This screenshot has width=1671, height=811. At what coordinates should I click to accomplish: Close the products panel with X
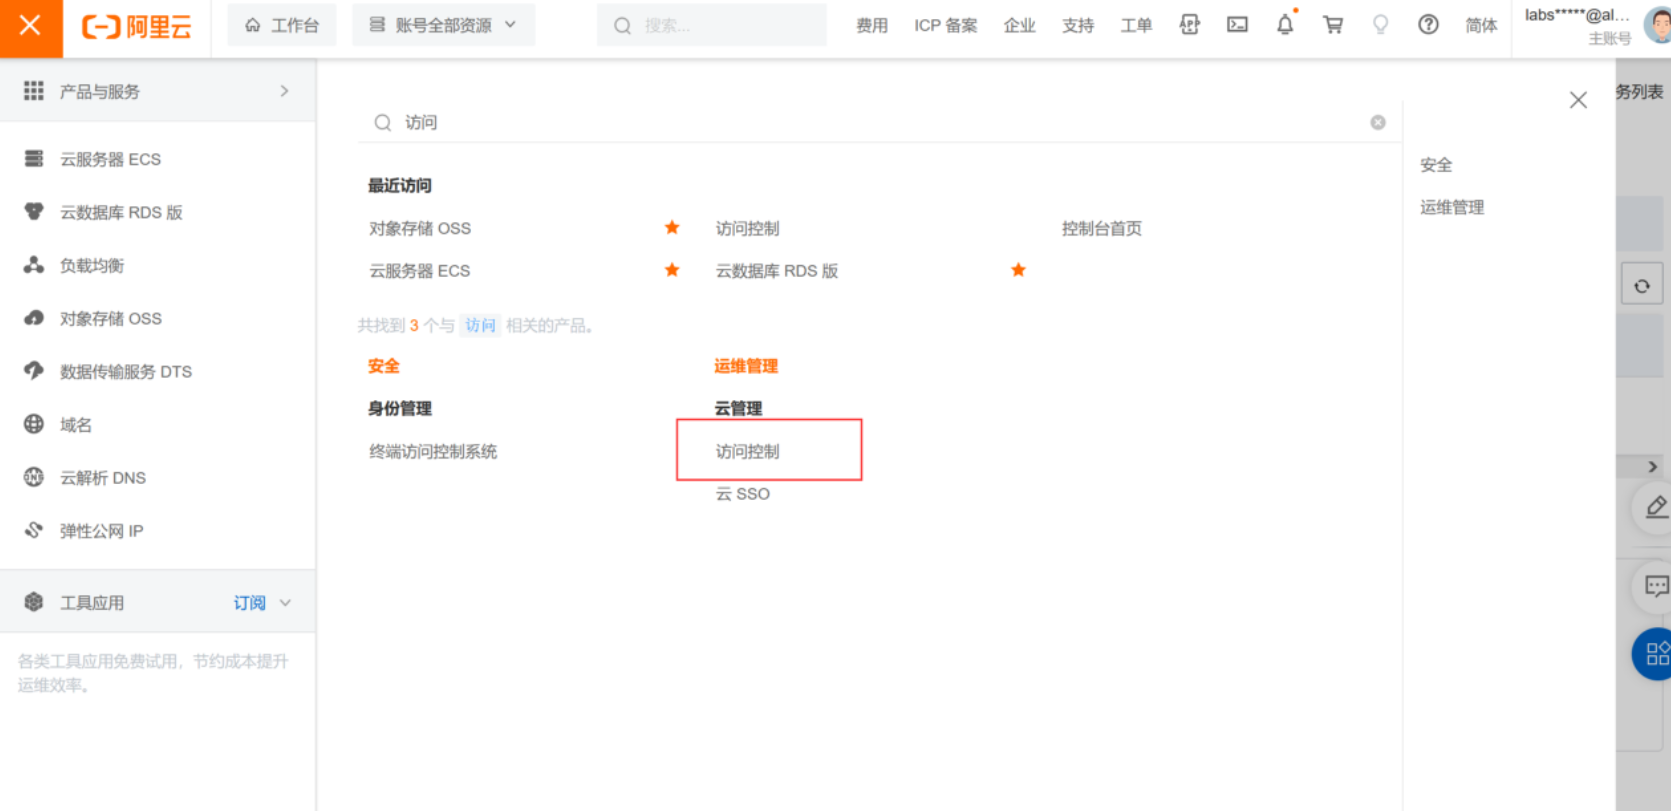[1578, 100]
